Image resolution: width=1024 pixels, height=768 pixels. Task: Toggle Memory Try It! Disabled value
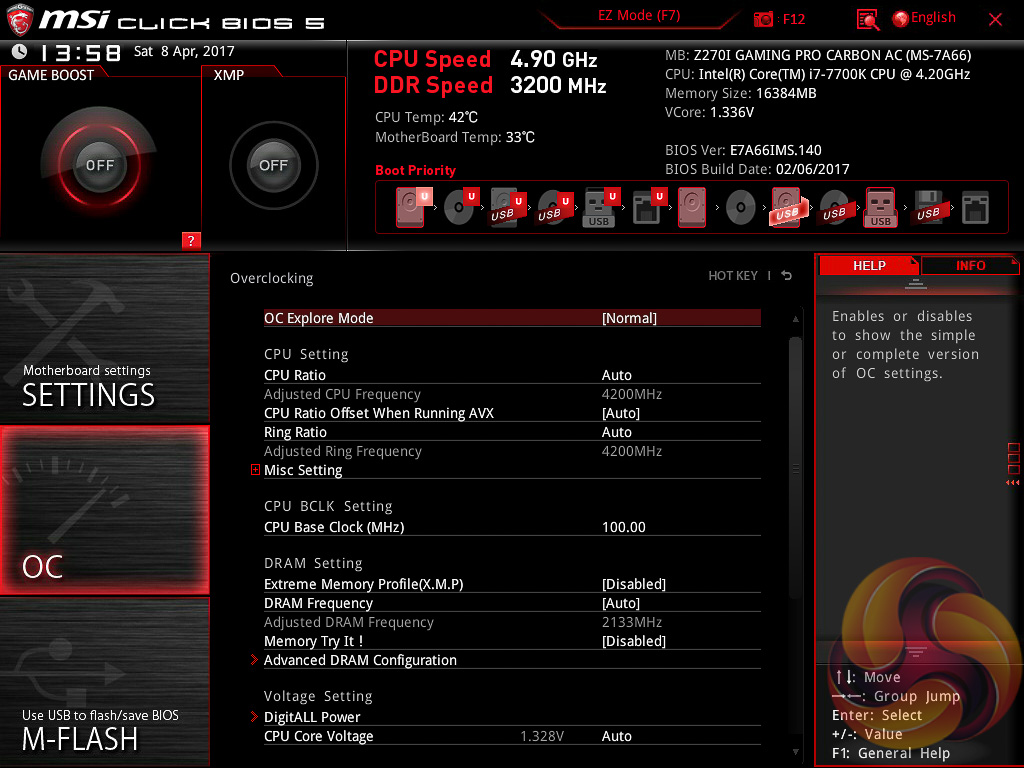click(x=633, y=641)
